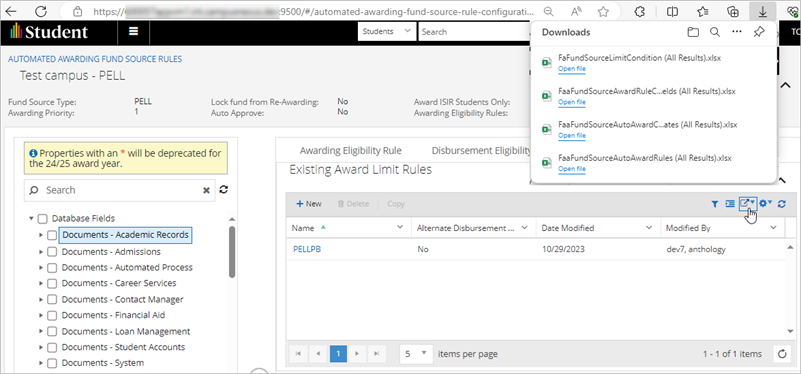
Task: Open FaFundSourceLimitCondition file link
Action: click(572, 69)
